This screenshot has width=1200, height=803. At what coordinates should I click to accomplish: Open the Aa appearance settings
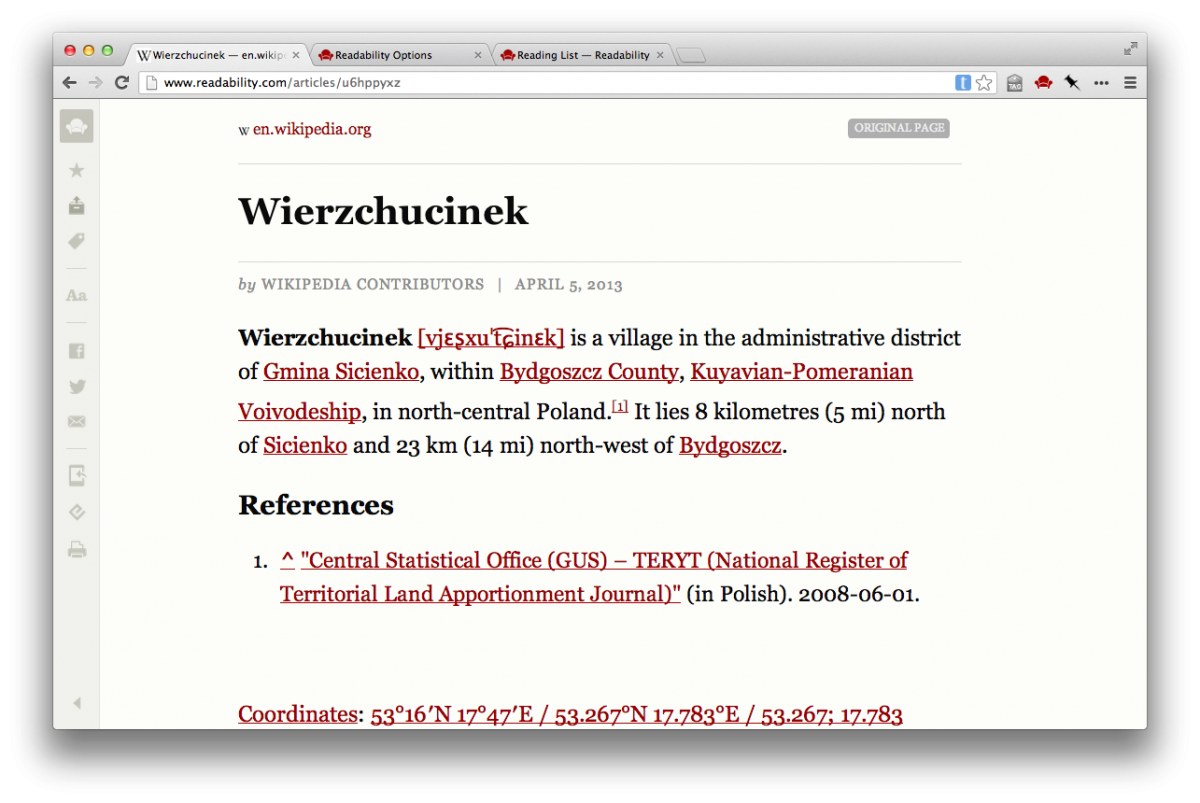coord(76,296)
